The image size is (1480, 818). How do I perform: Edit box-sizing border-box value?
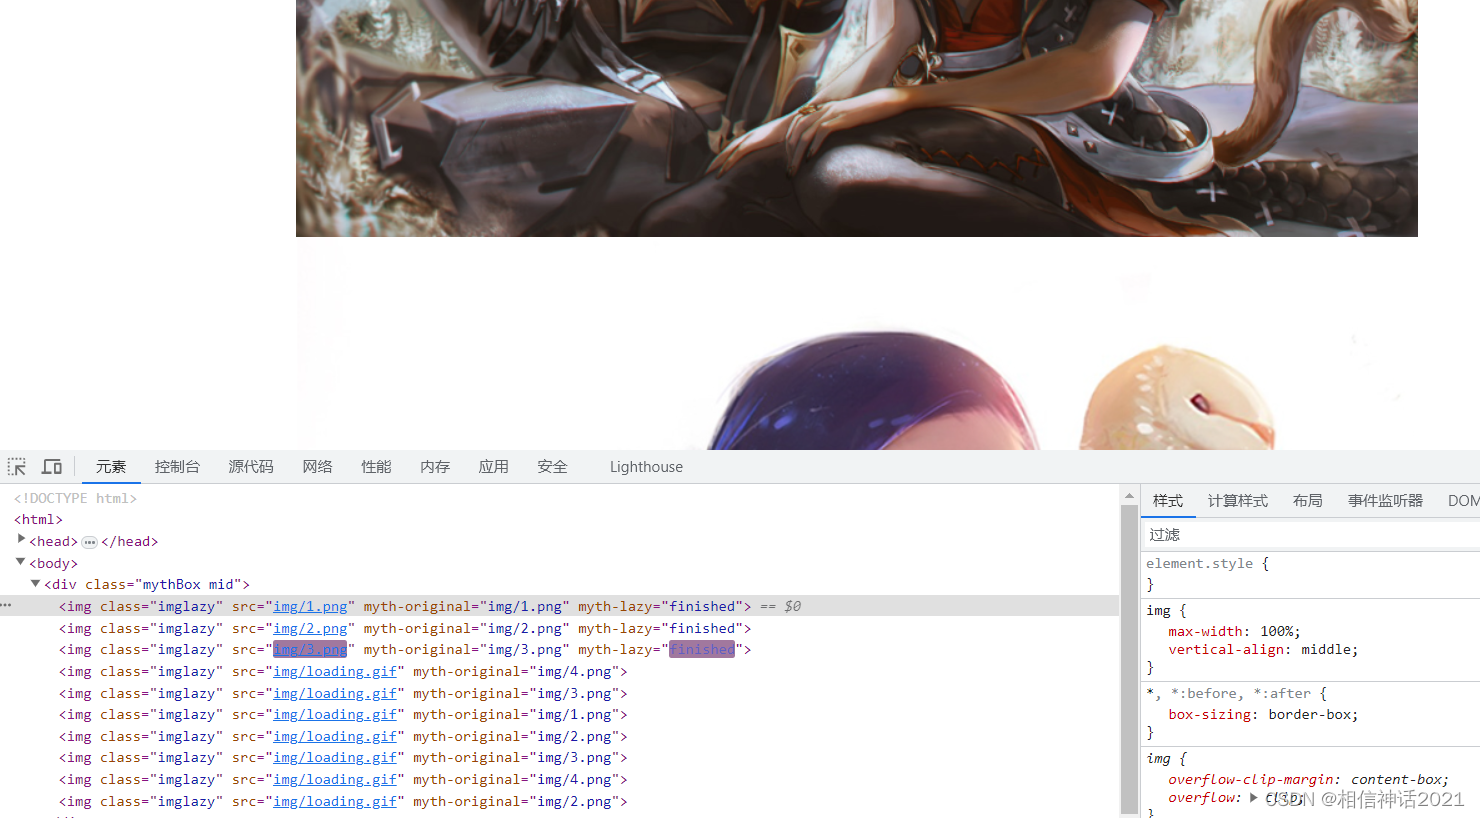1310,715
